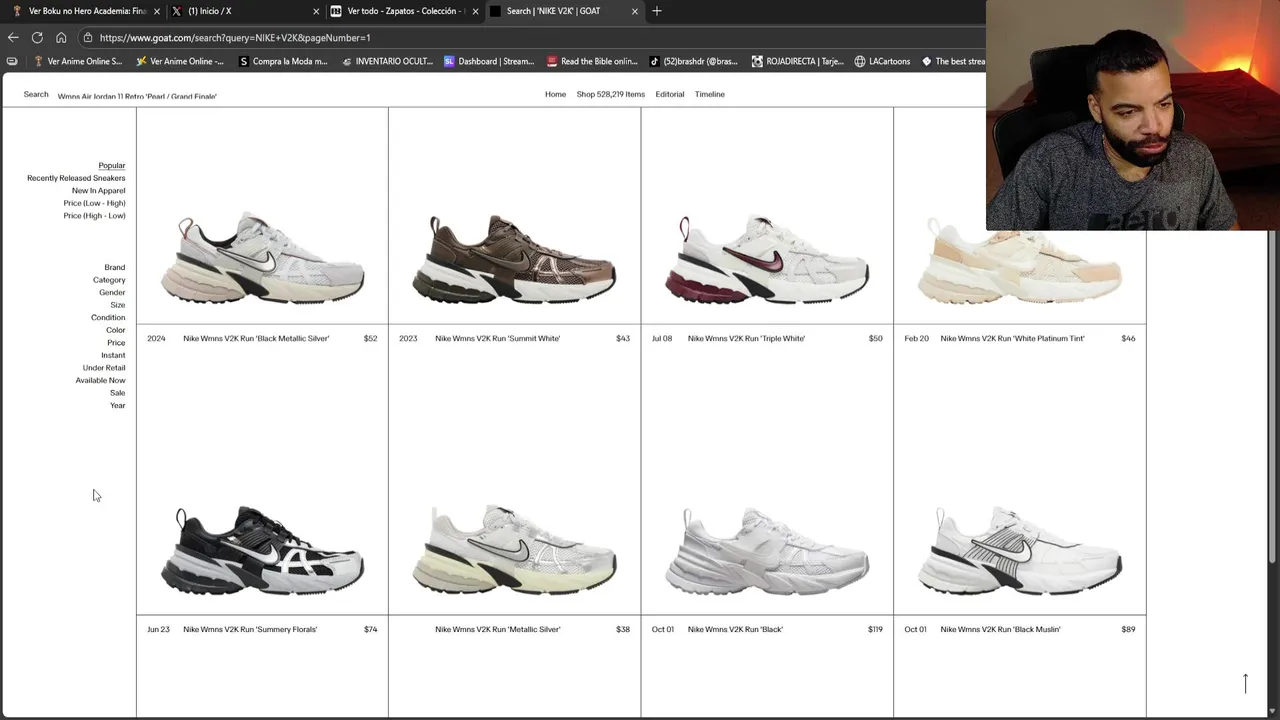
Task: Expand the Category filter
Action: (x=109, y=280)
